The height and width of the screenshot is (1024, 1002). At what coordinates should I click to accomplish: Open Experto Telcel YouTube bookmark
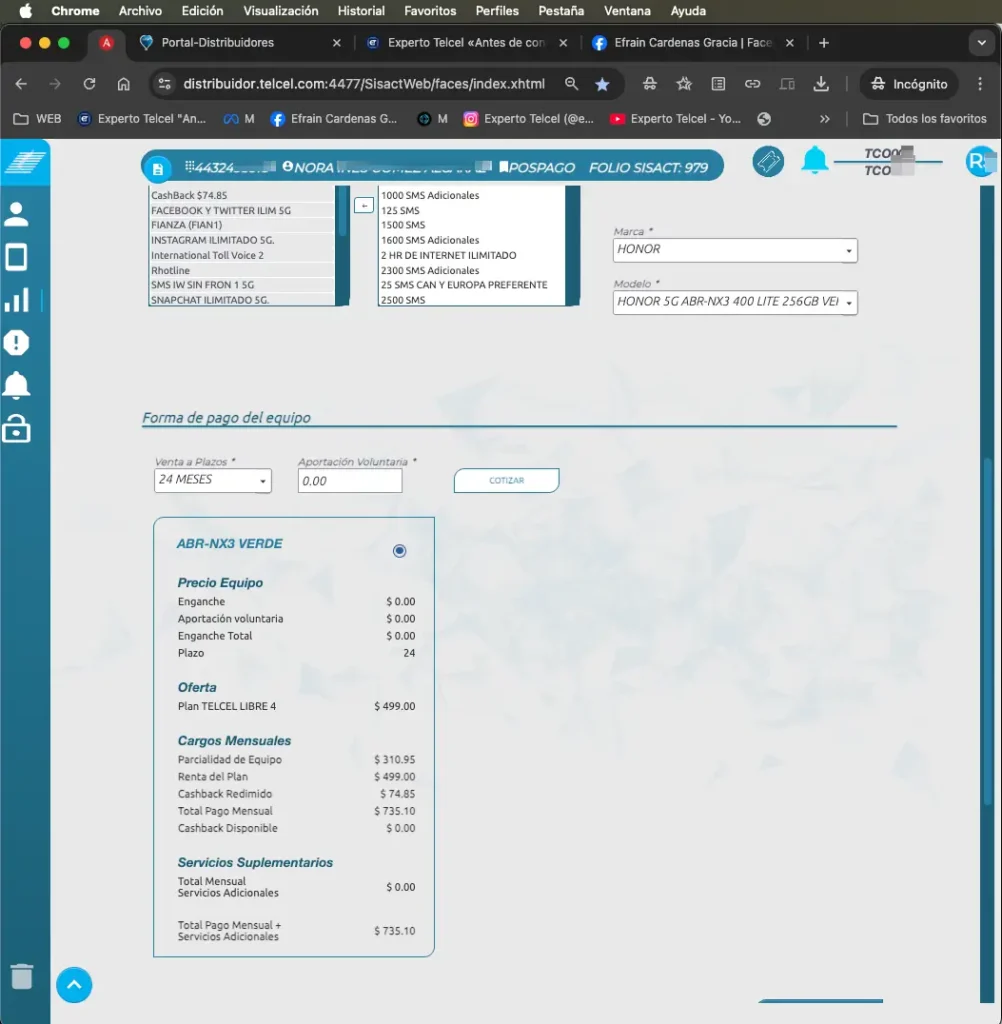pos(675,119)
